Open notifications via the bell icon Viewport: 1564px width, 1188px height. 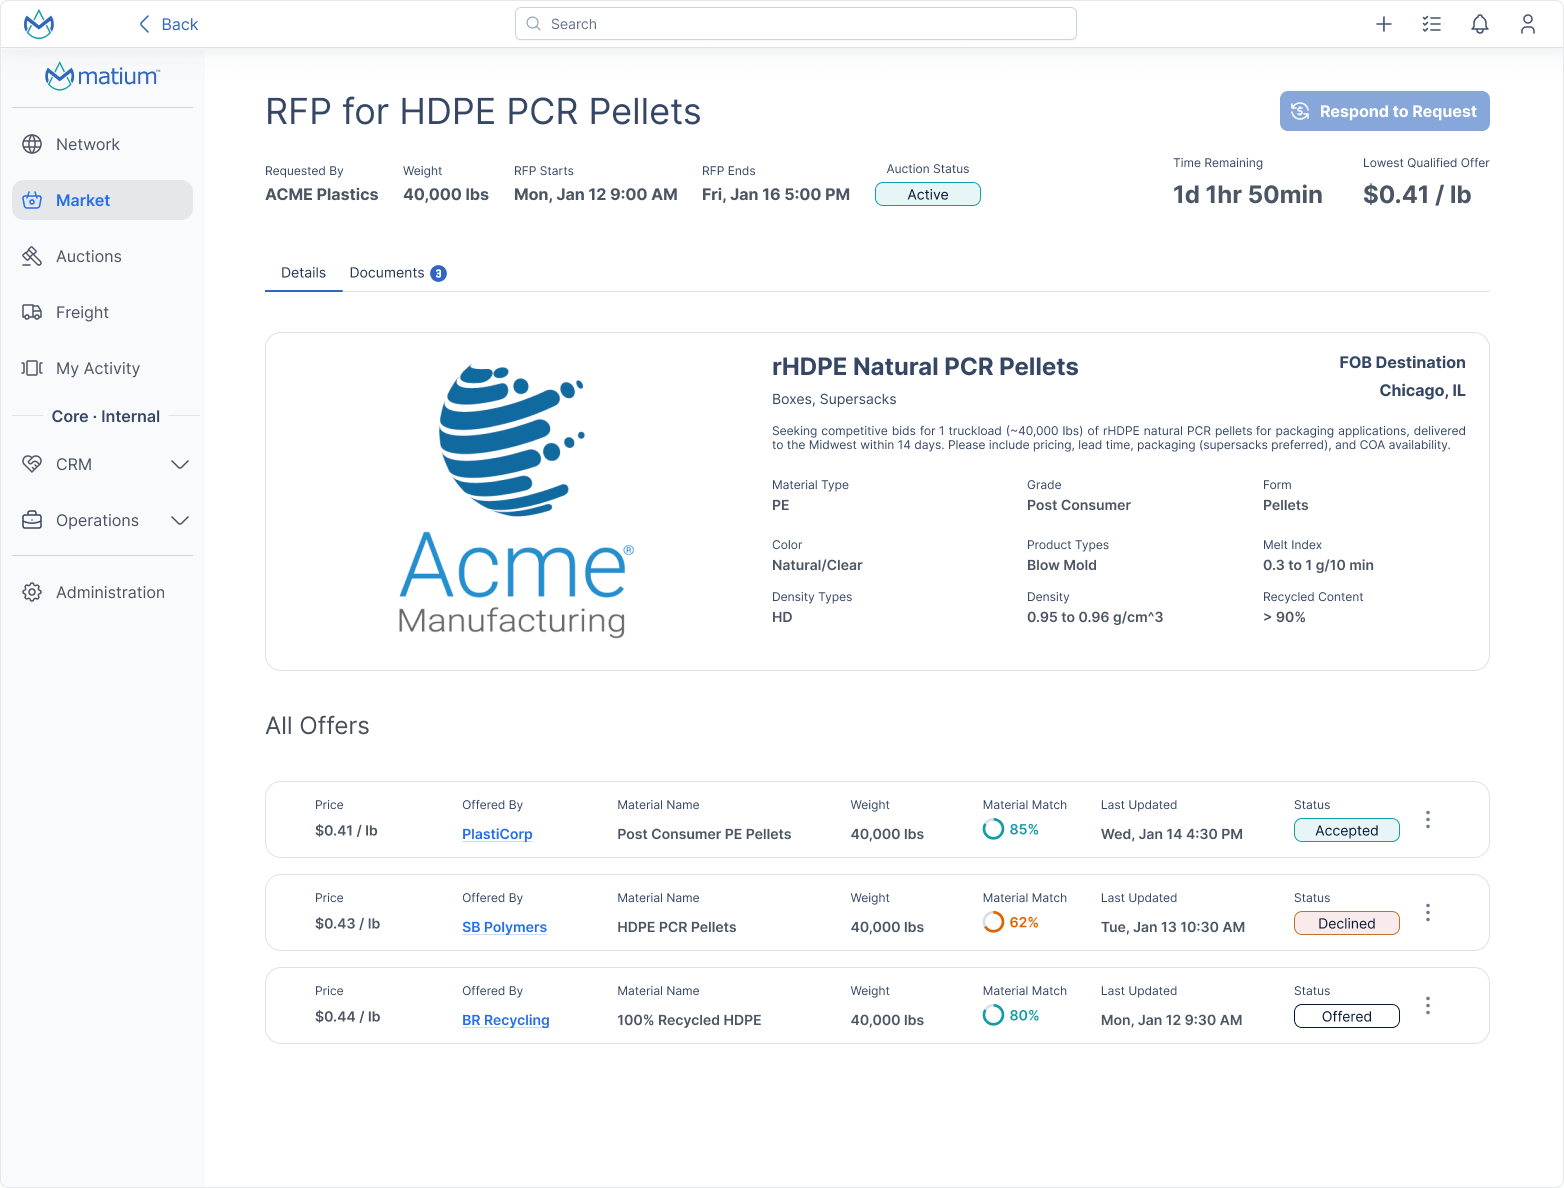(x=1480, y=23)
